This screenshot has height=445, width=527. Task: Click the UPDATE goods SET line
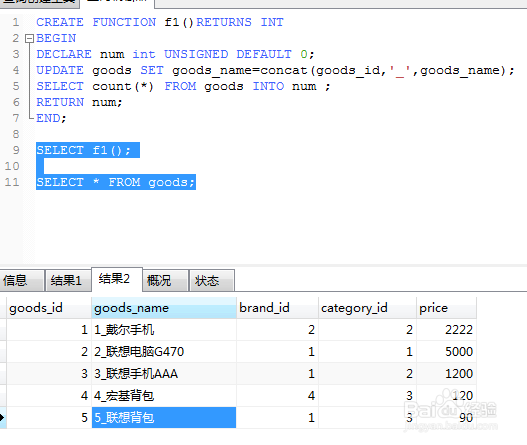click(275, 70)
